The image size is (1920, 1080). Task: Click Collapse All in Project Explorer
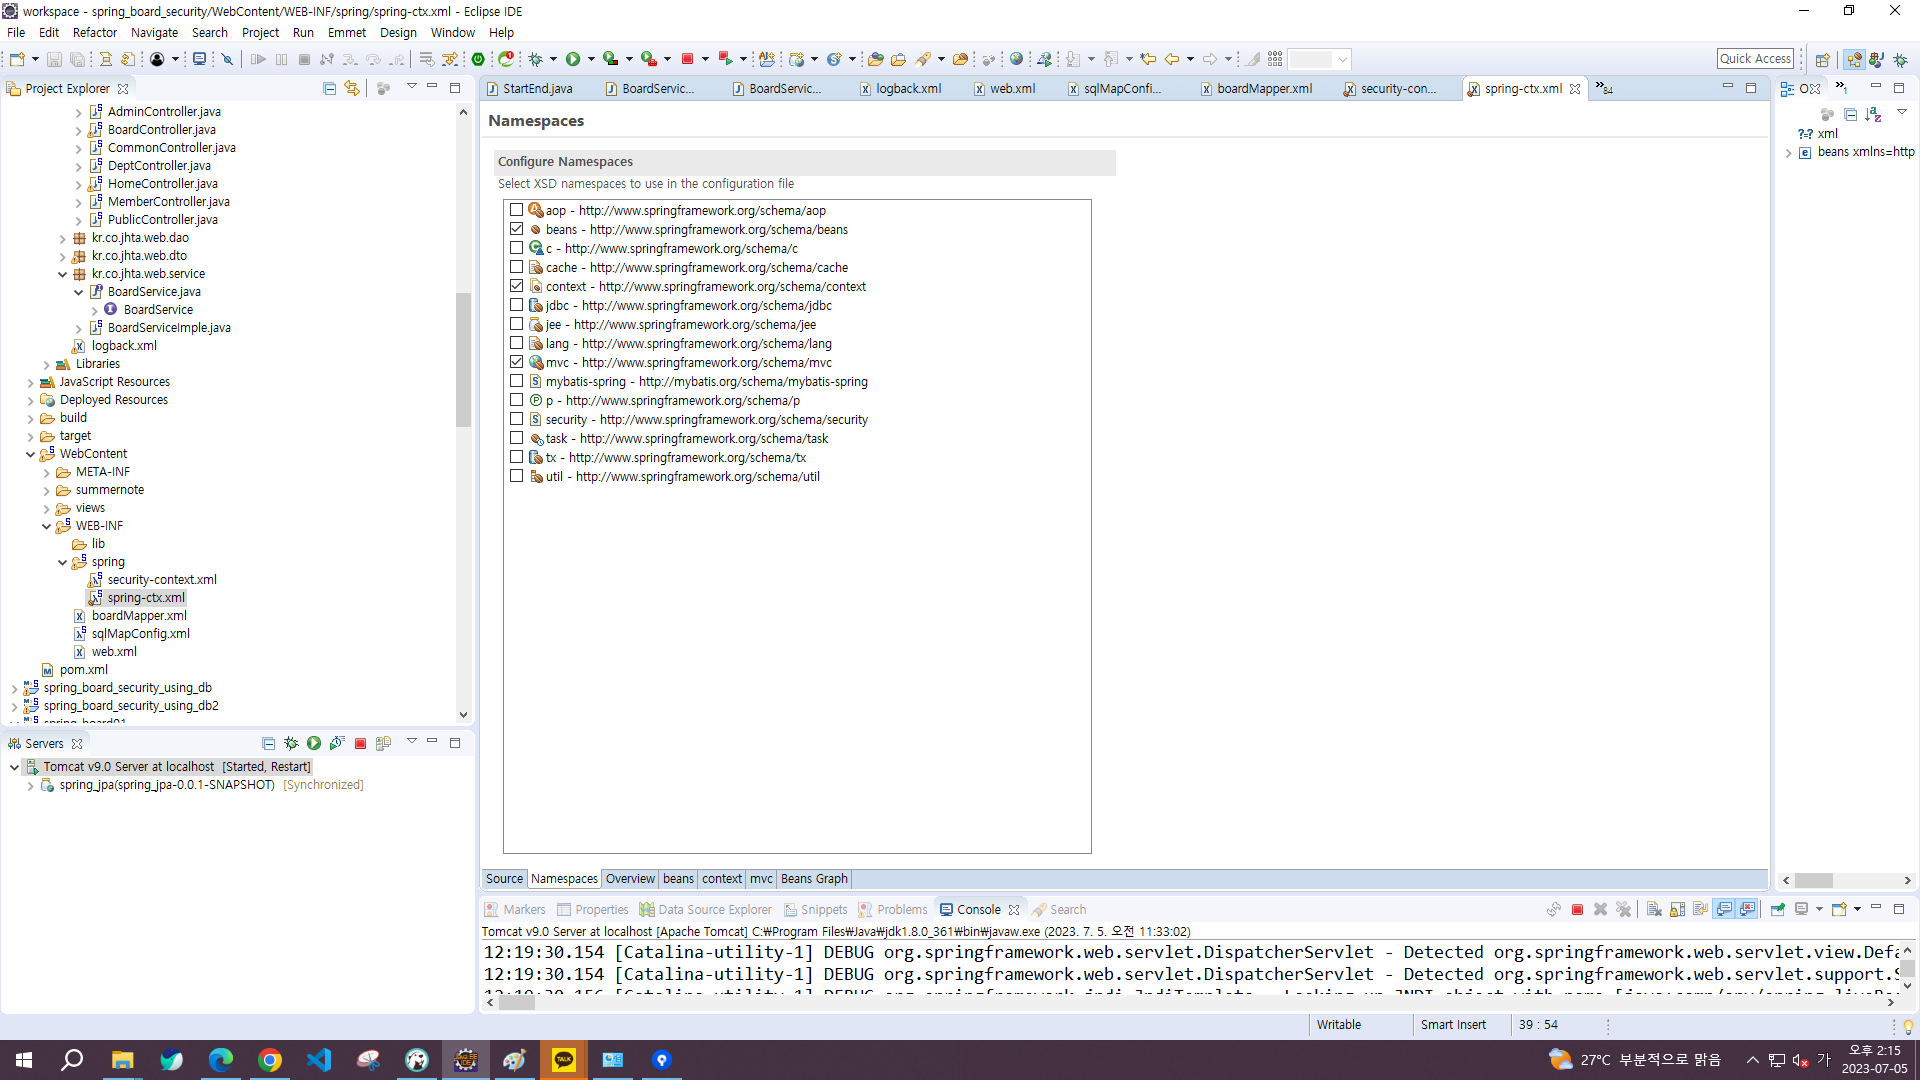[x=329, y=88]
